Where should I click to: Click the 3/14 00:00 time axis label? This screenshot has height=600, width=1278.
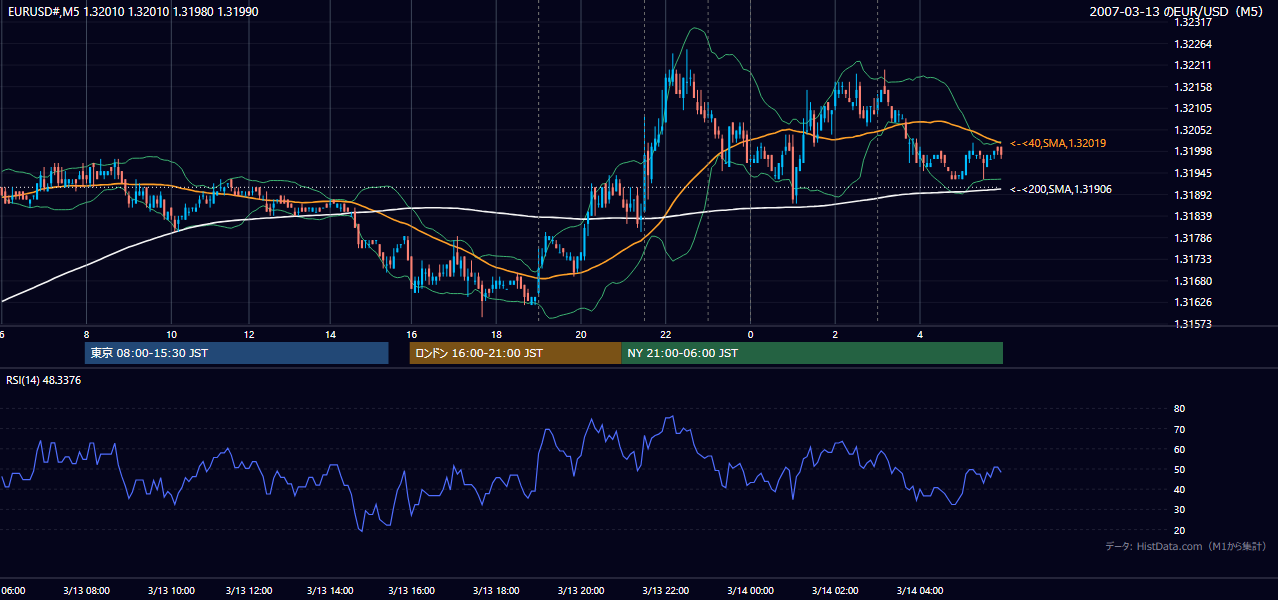point(751,591)
